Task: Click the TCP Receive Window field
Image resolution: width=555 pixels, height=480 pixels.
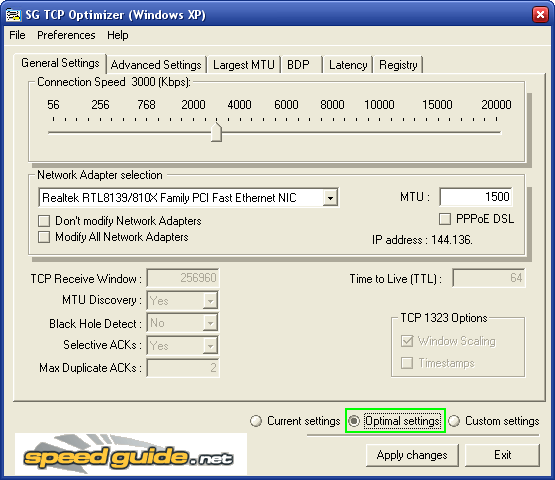Action: click(x=183, y=278)
